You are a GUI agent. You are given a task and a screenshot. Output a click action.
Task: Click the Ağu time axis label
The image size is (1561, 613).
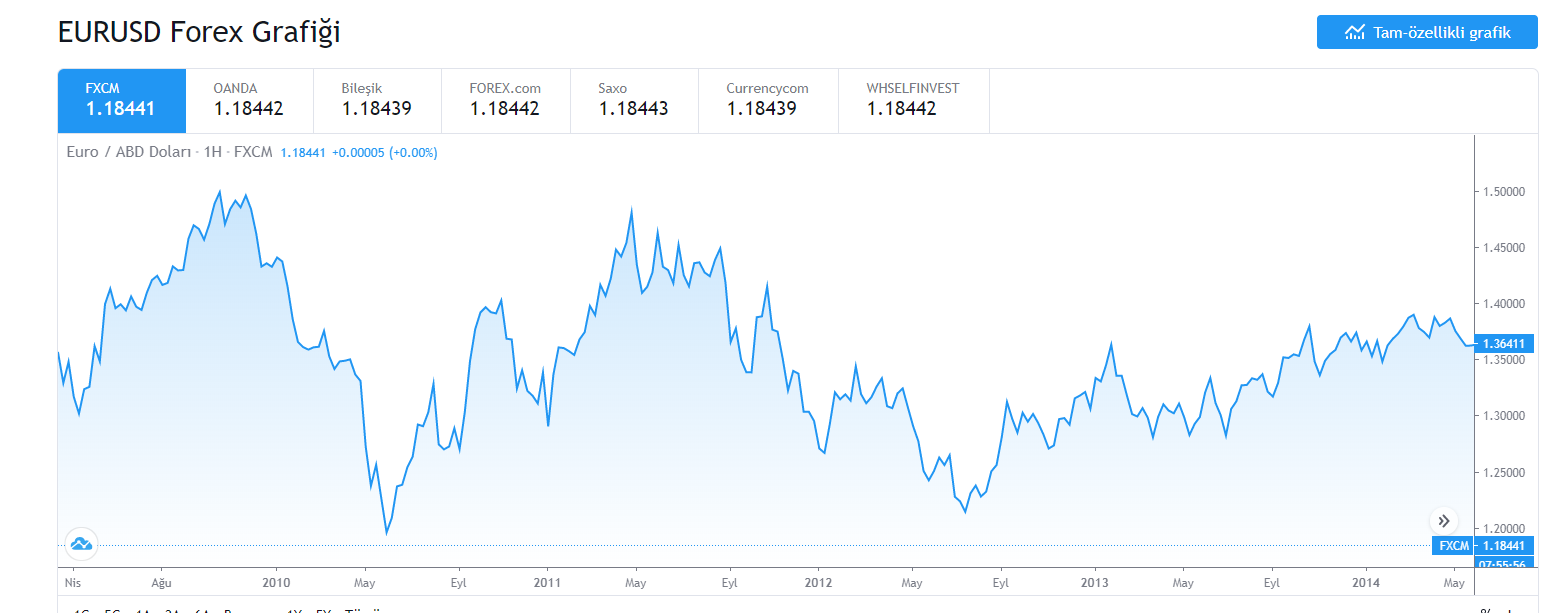[162, 582]
